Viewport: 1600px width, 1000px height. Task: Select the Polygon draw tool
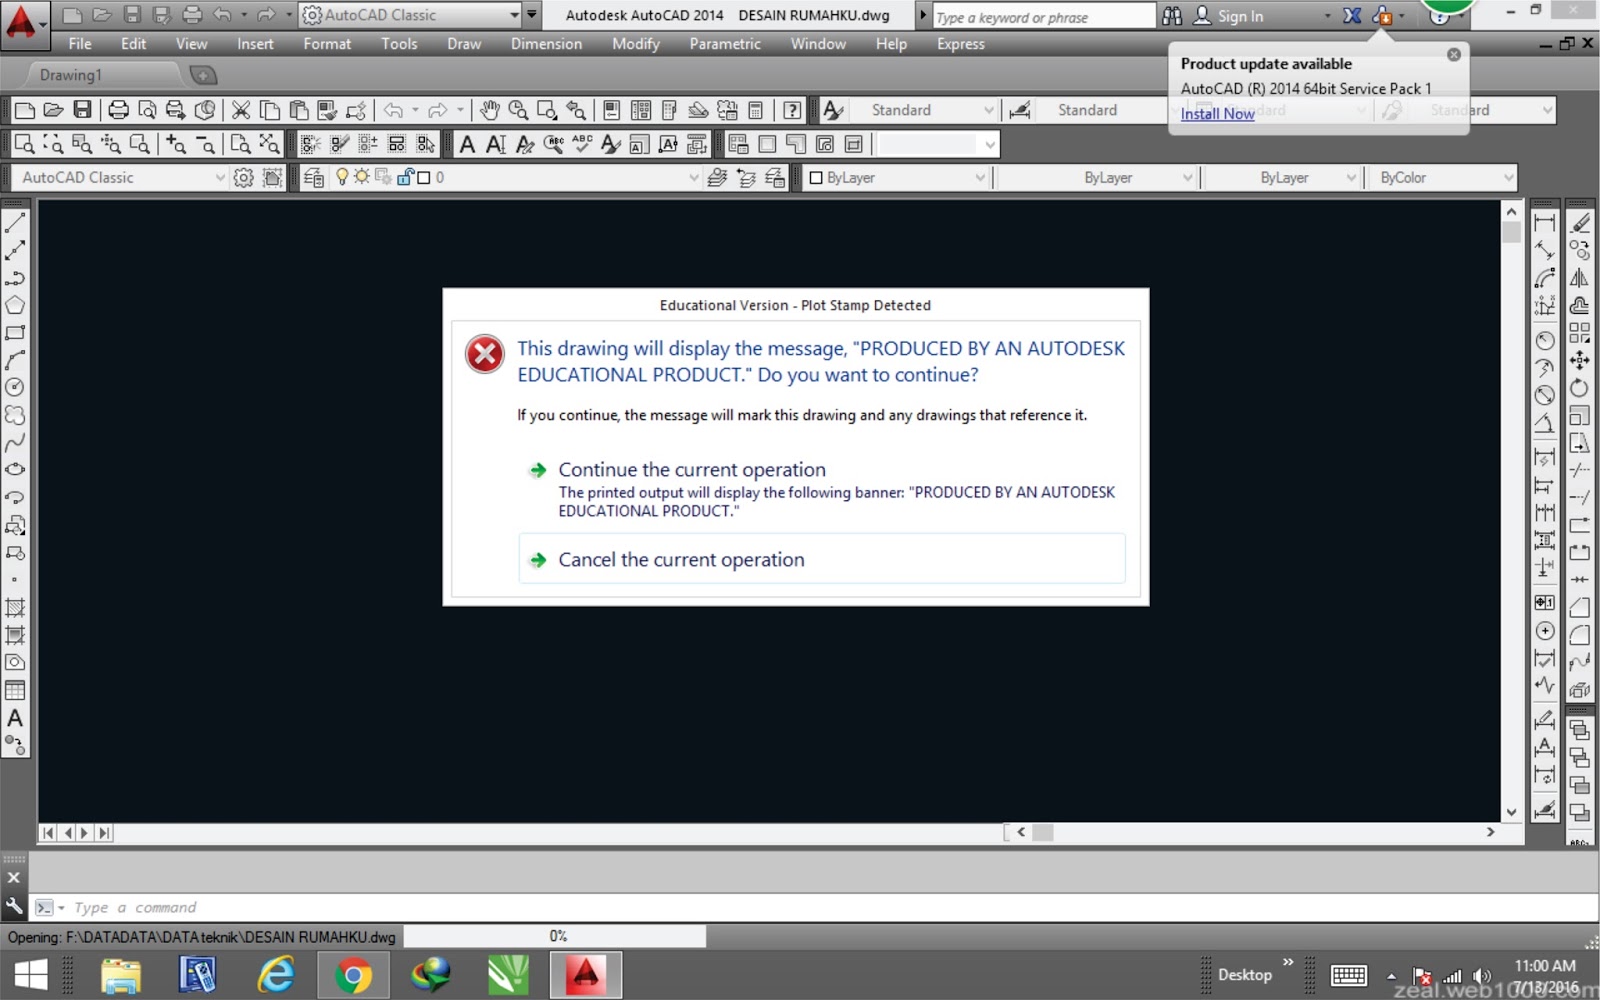tap(15, 305)
